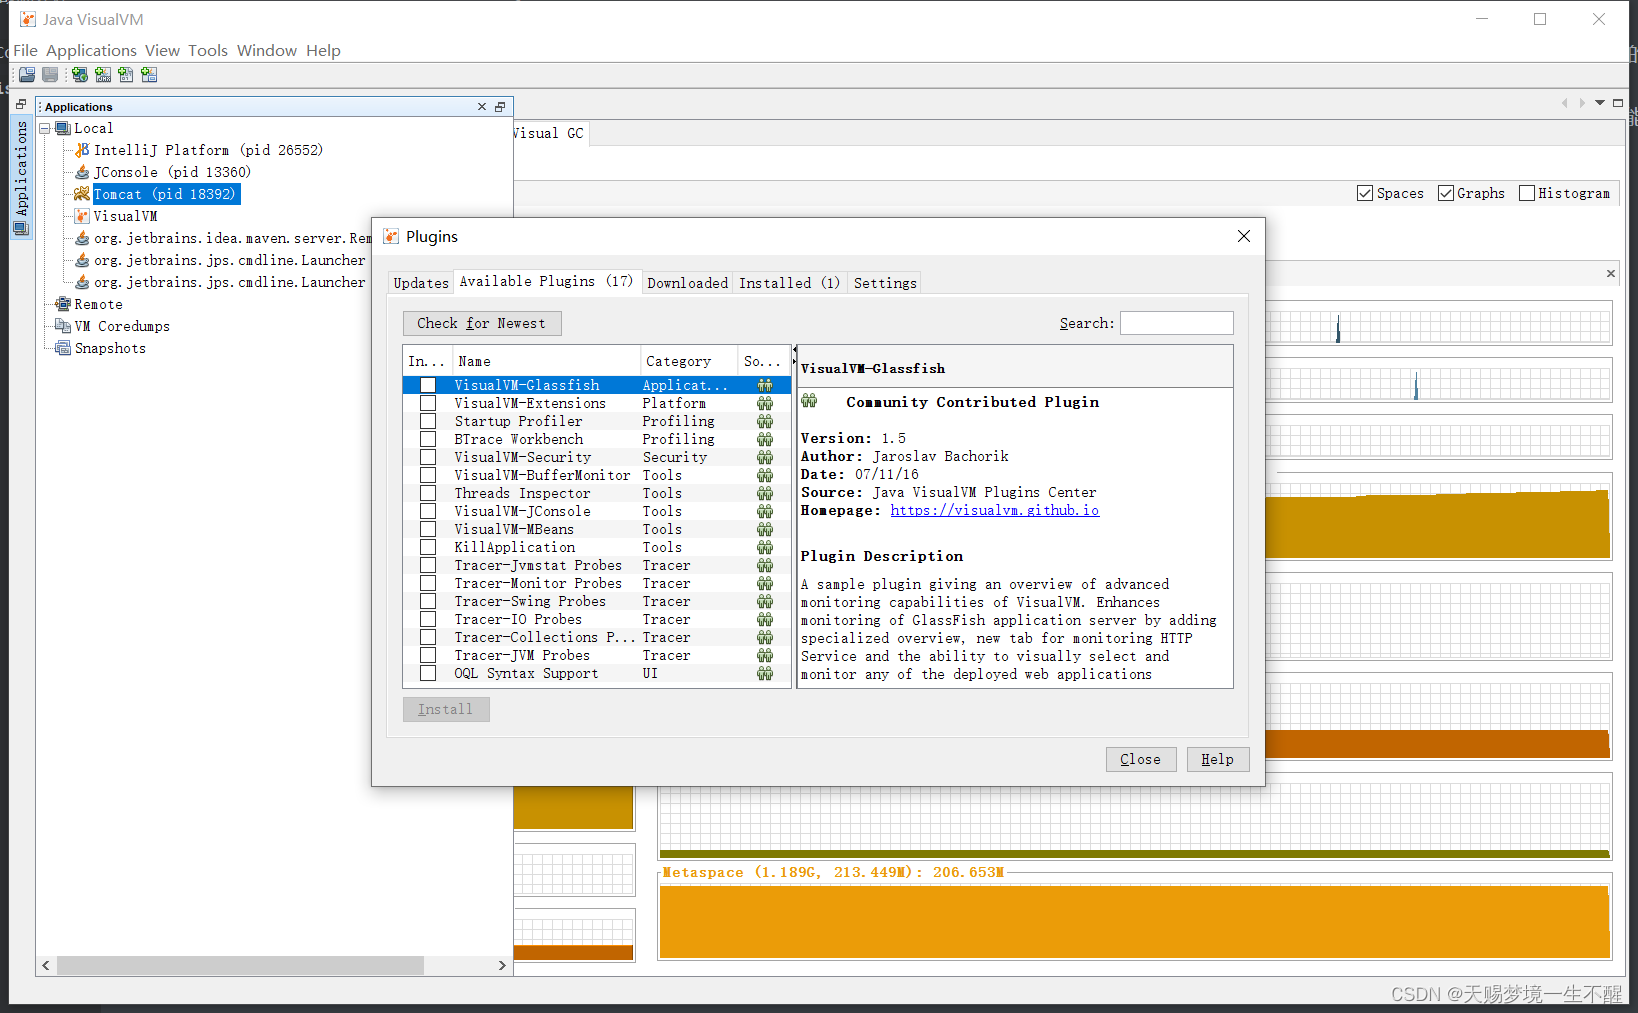
Task: Open the Tools menu
Action: tap(208, 50)
